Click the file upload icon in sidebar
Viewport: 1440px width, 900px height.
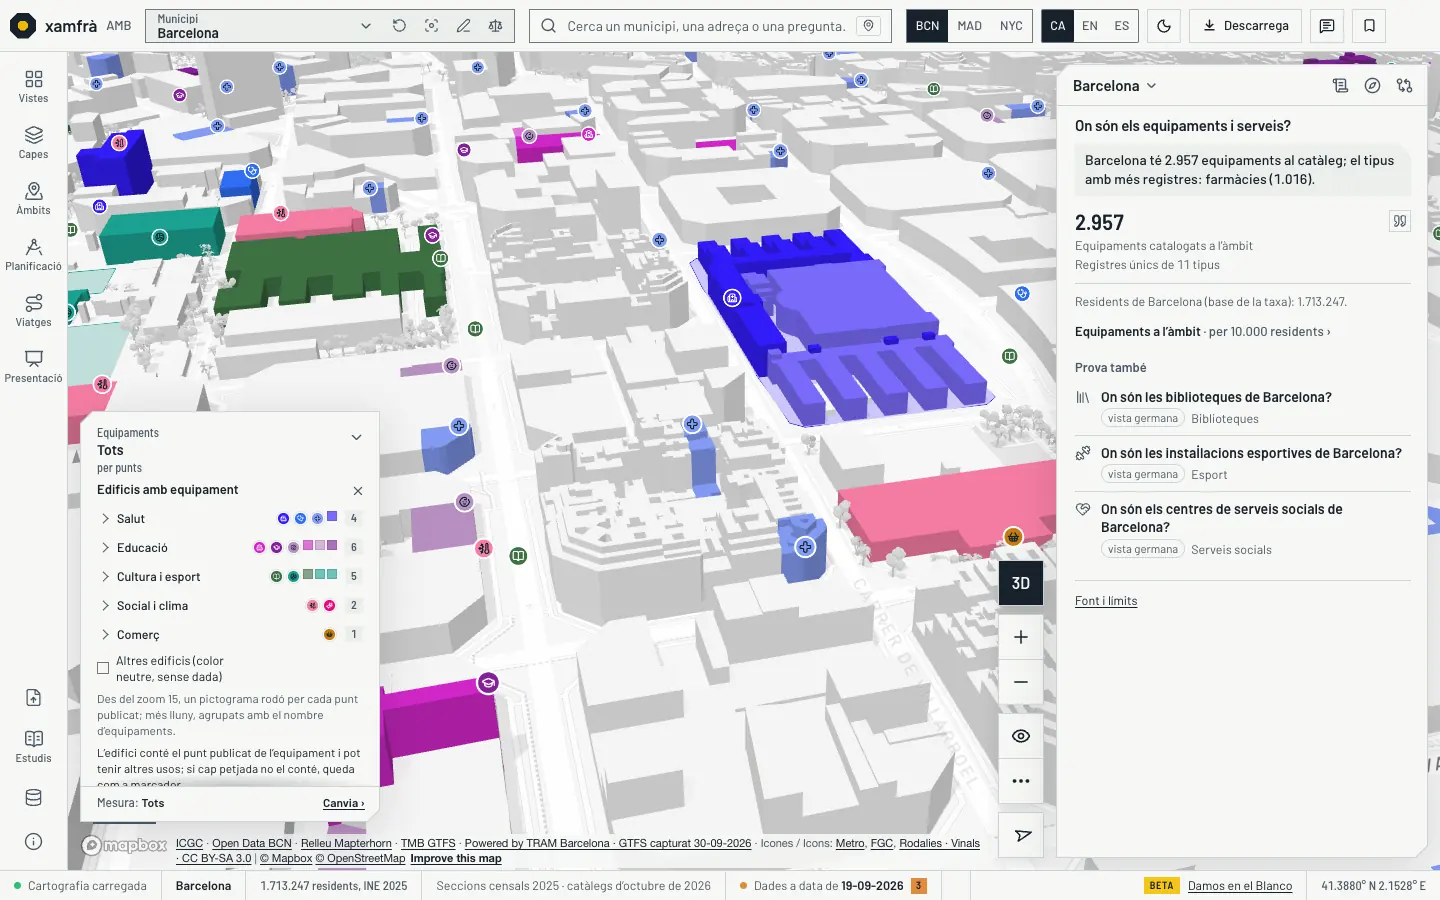[x=33, y=697]
